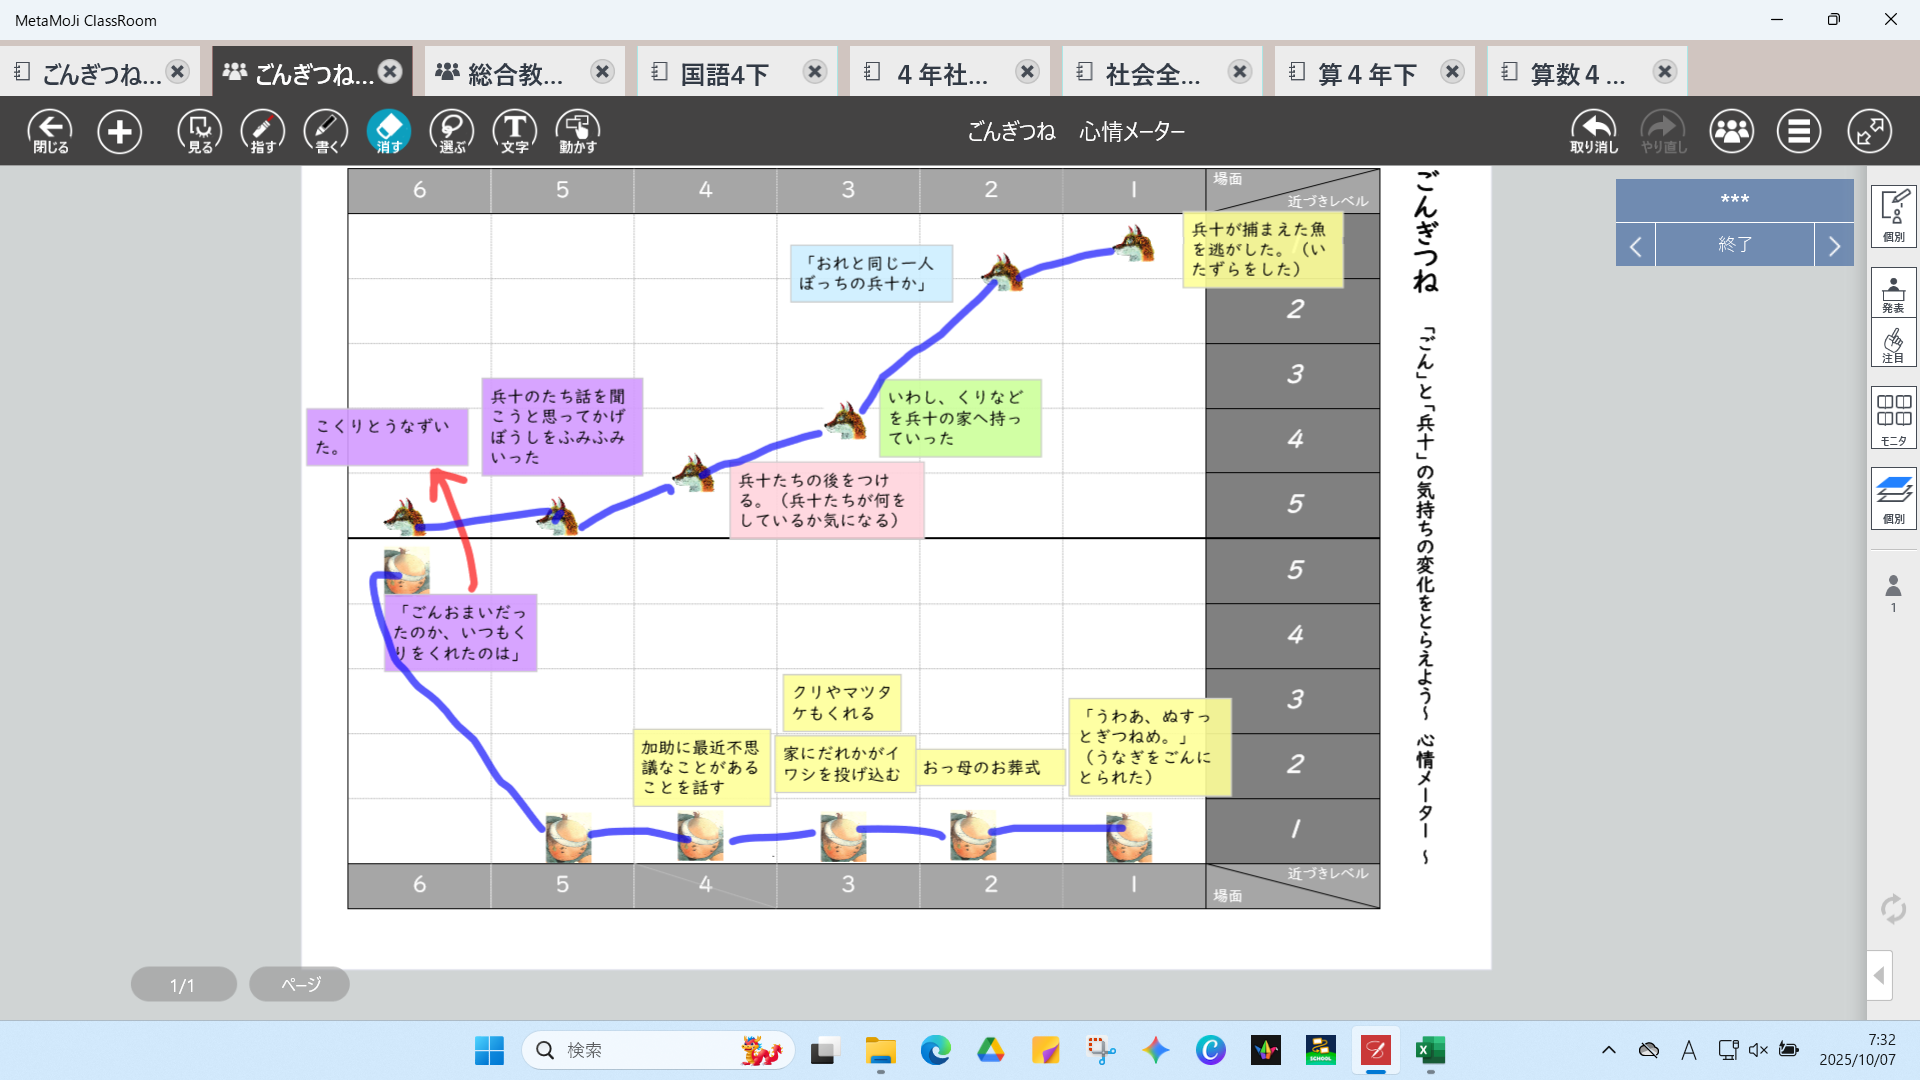
Task: Activate the 動かす move tool
Action: (578, 131)
